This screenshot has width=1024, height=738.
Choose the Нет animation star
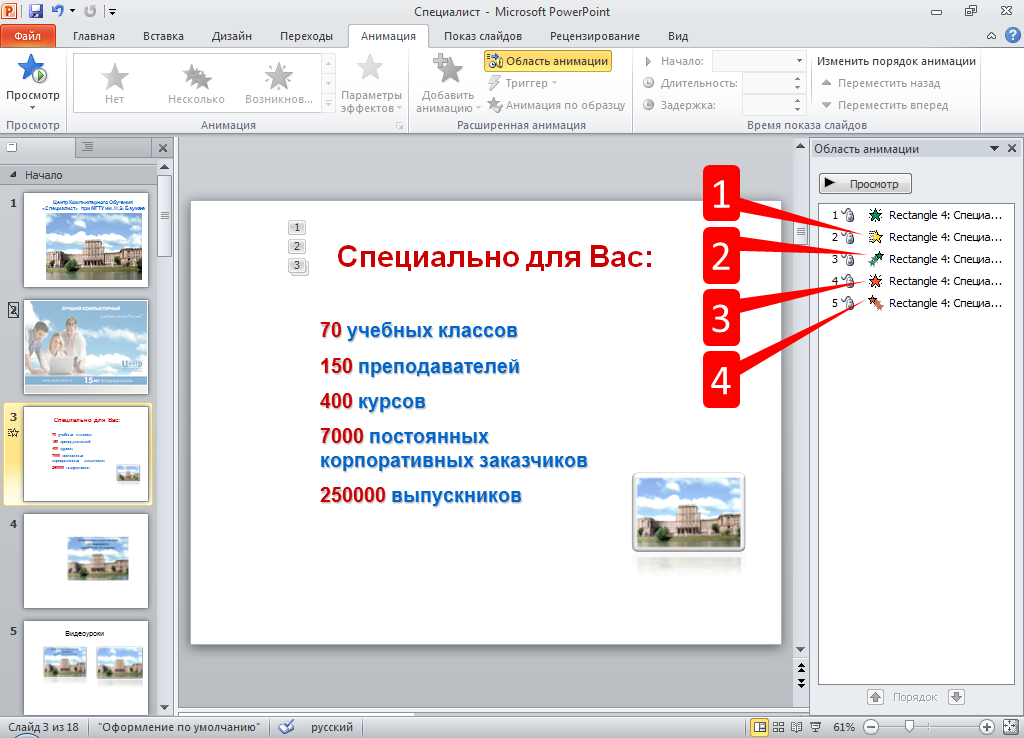(115, 82)
